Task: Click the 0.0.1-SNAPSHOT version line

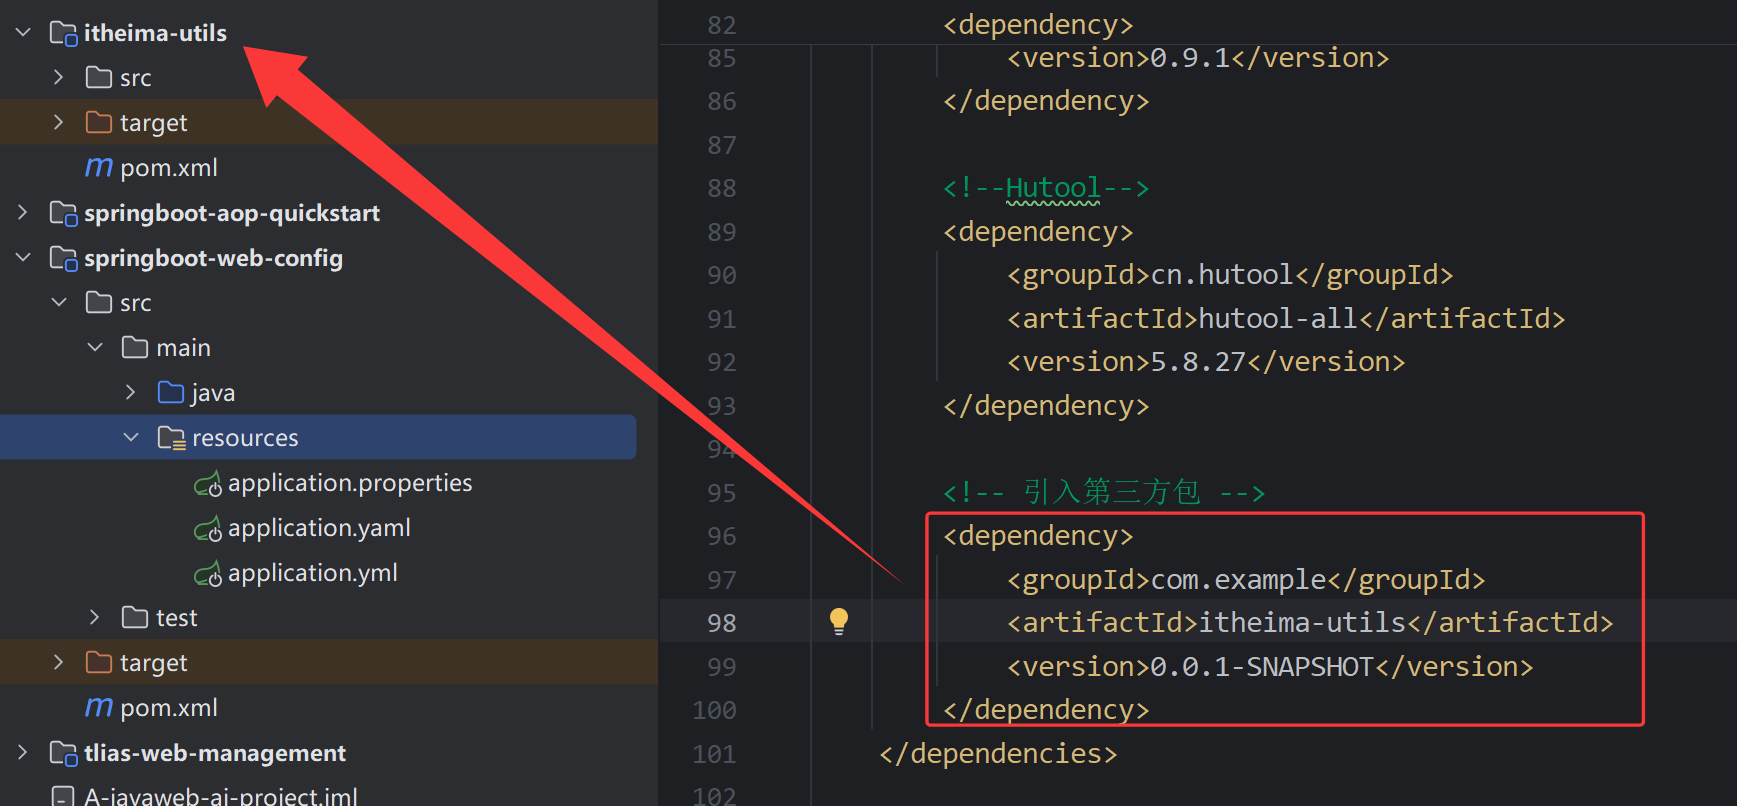Action: pyautogui.click(x=1270, y=666)
